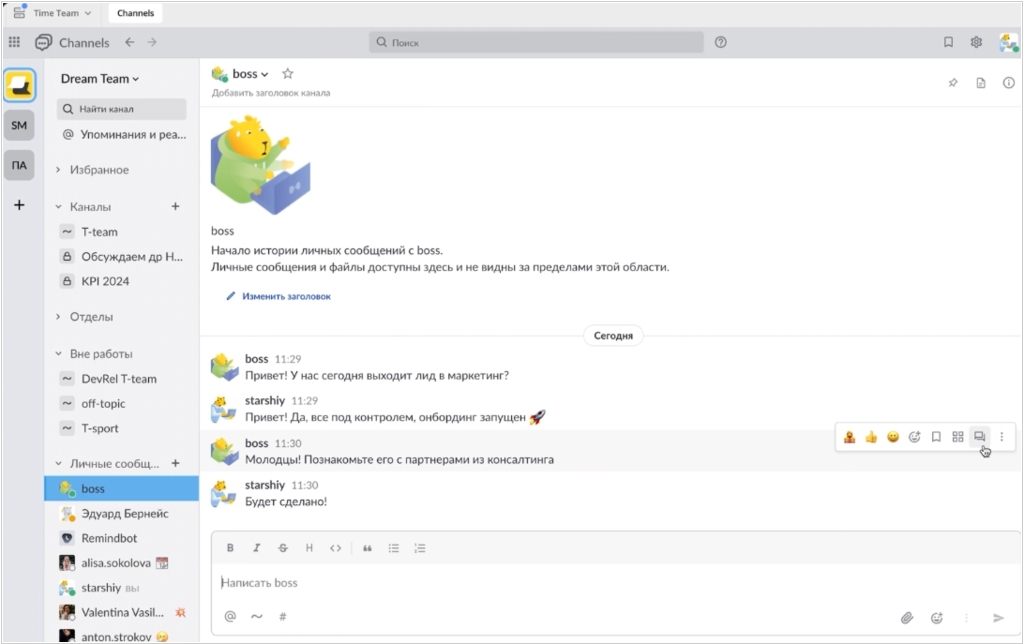Reply in thread via hover bar icon

coord(980,437)
